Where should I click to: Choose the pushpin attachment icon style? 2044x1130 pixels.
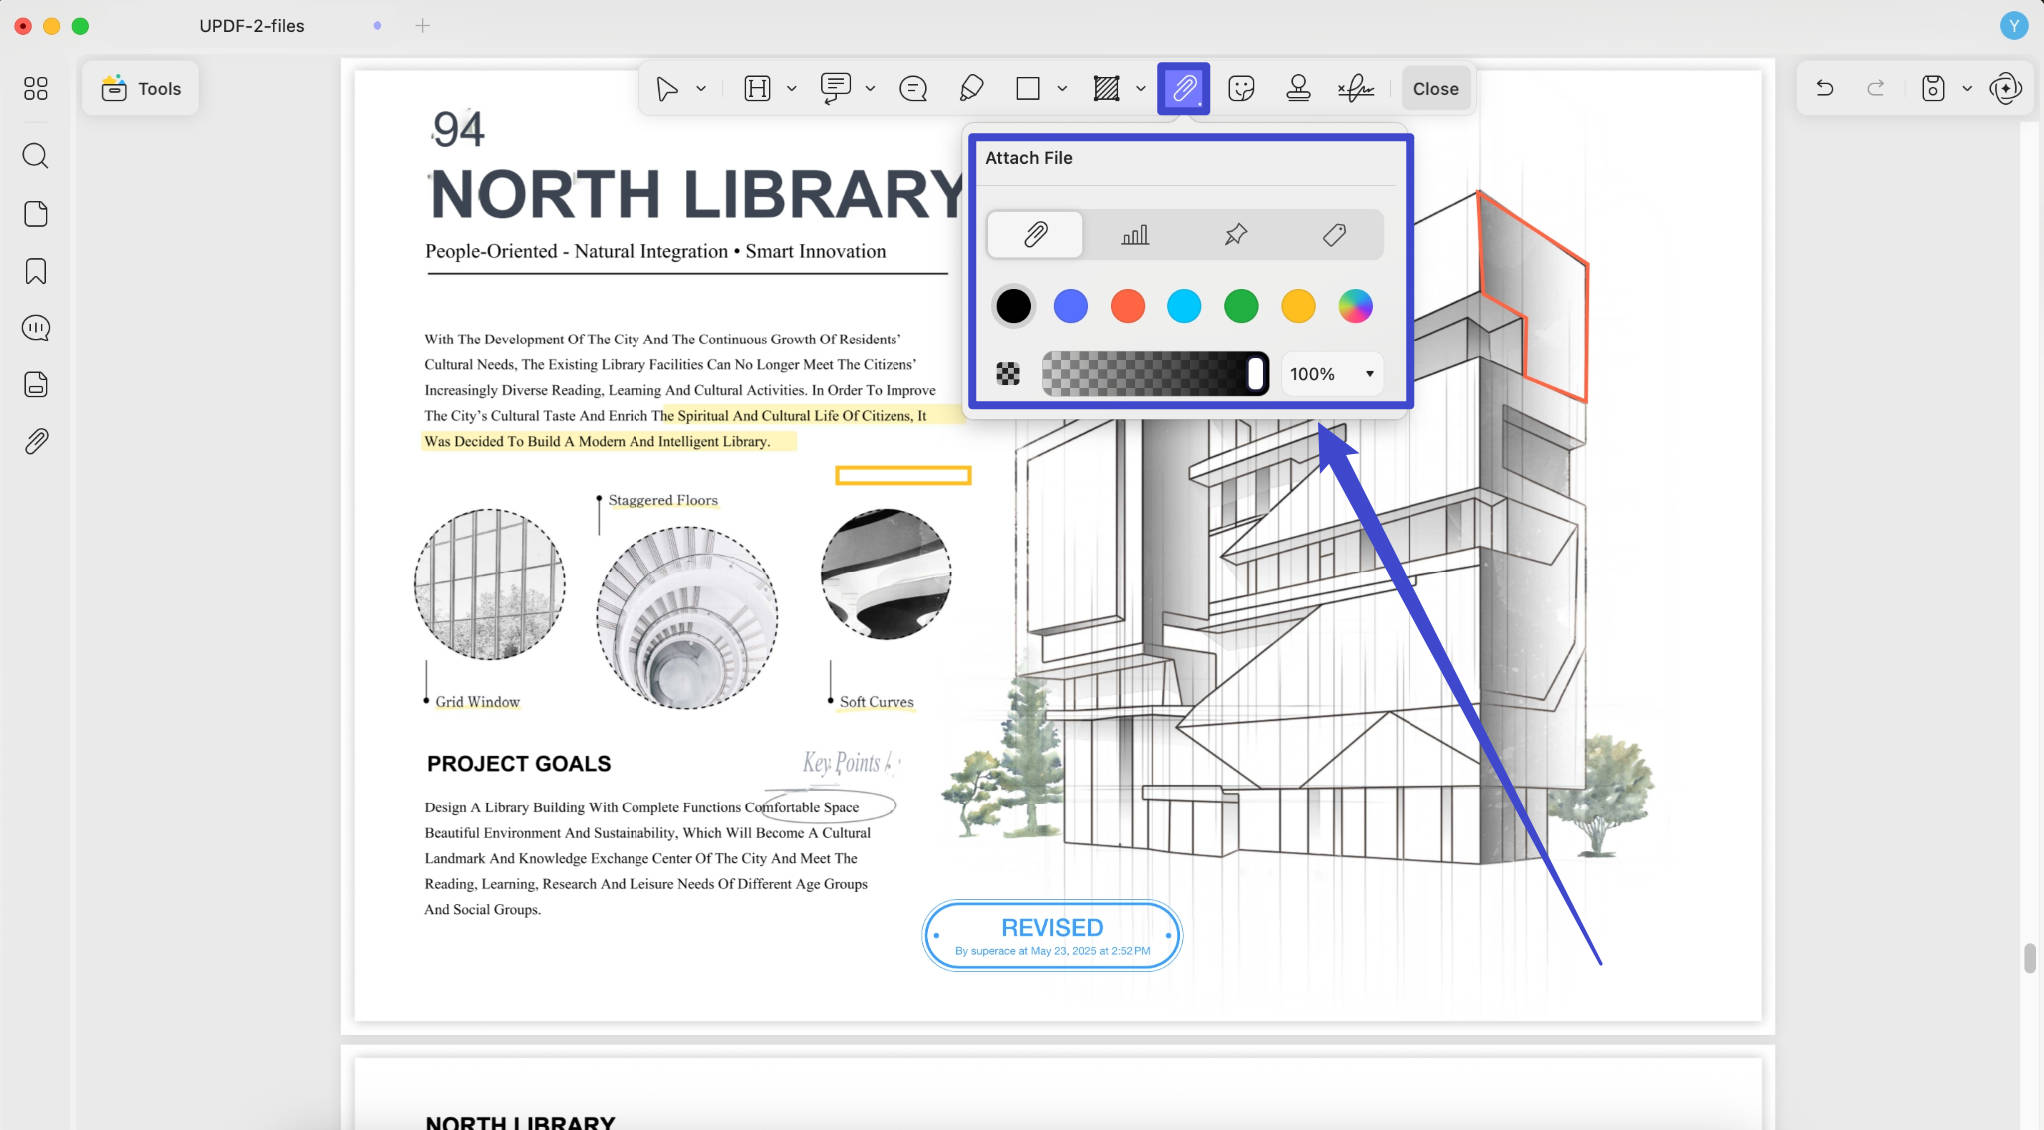click(x=1235, y=235)
